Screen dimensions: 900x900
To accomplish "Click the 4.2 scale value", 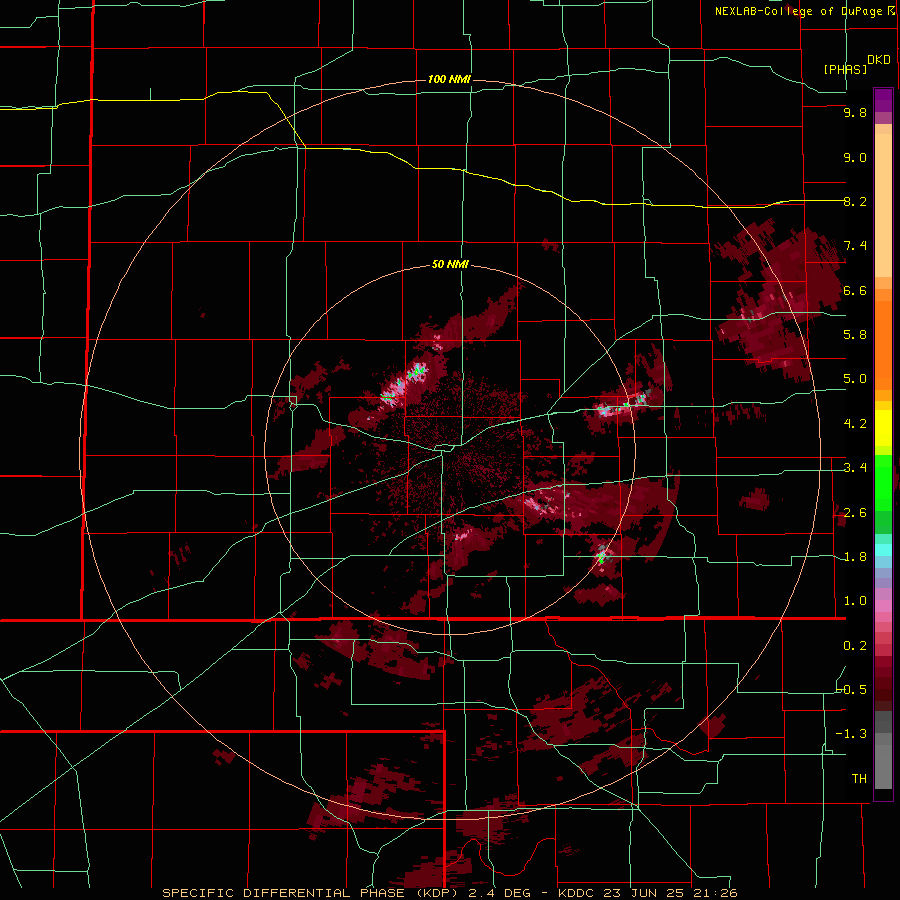I will click(x=855, y=424).
